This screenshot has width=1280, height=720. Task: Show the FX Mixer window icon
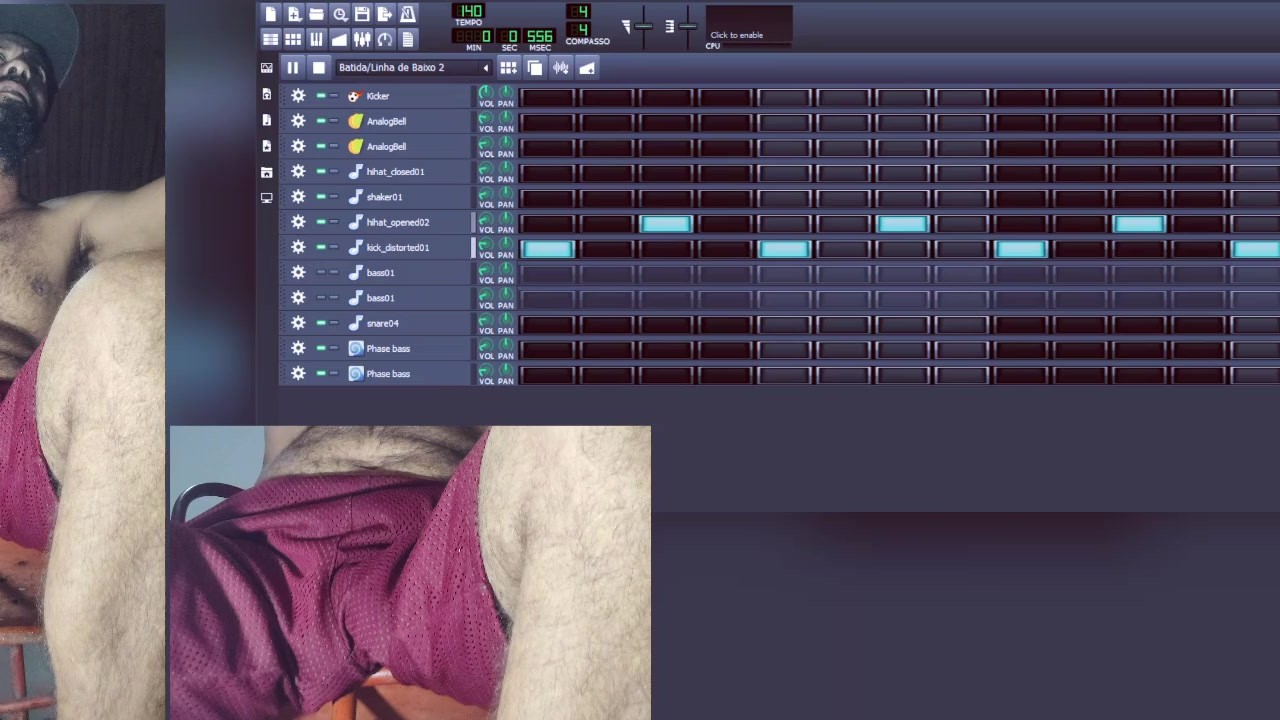point(362,39)
